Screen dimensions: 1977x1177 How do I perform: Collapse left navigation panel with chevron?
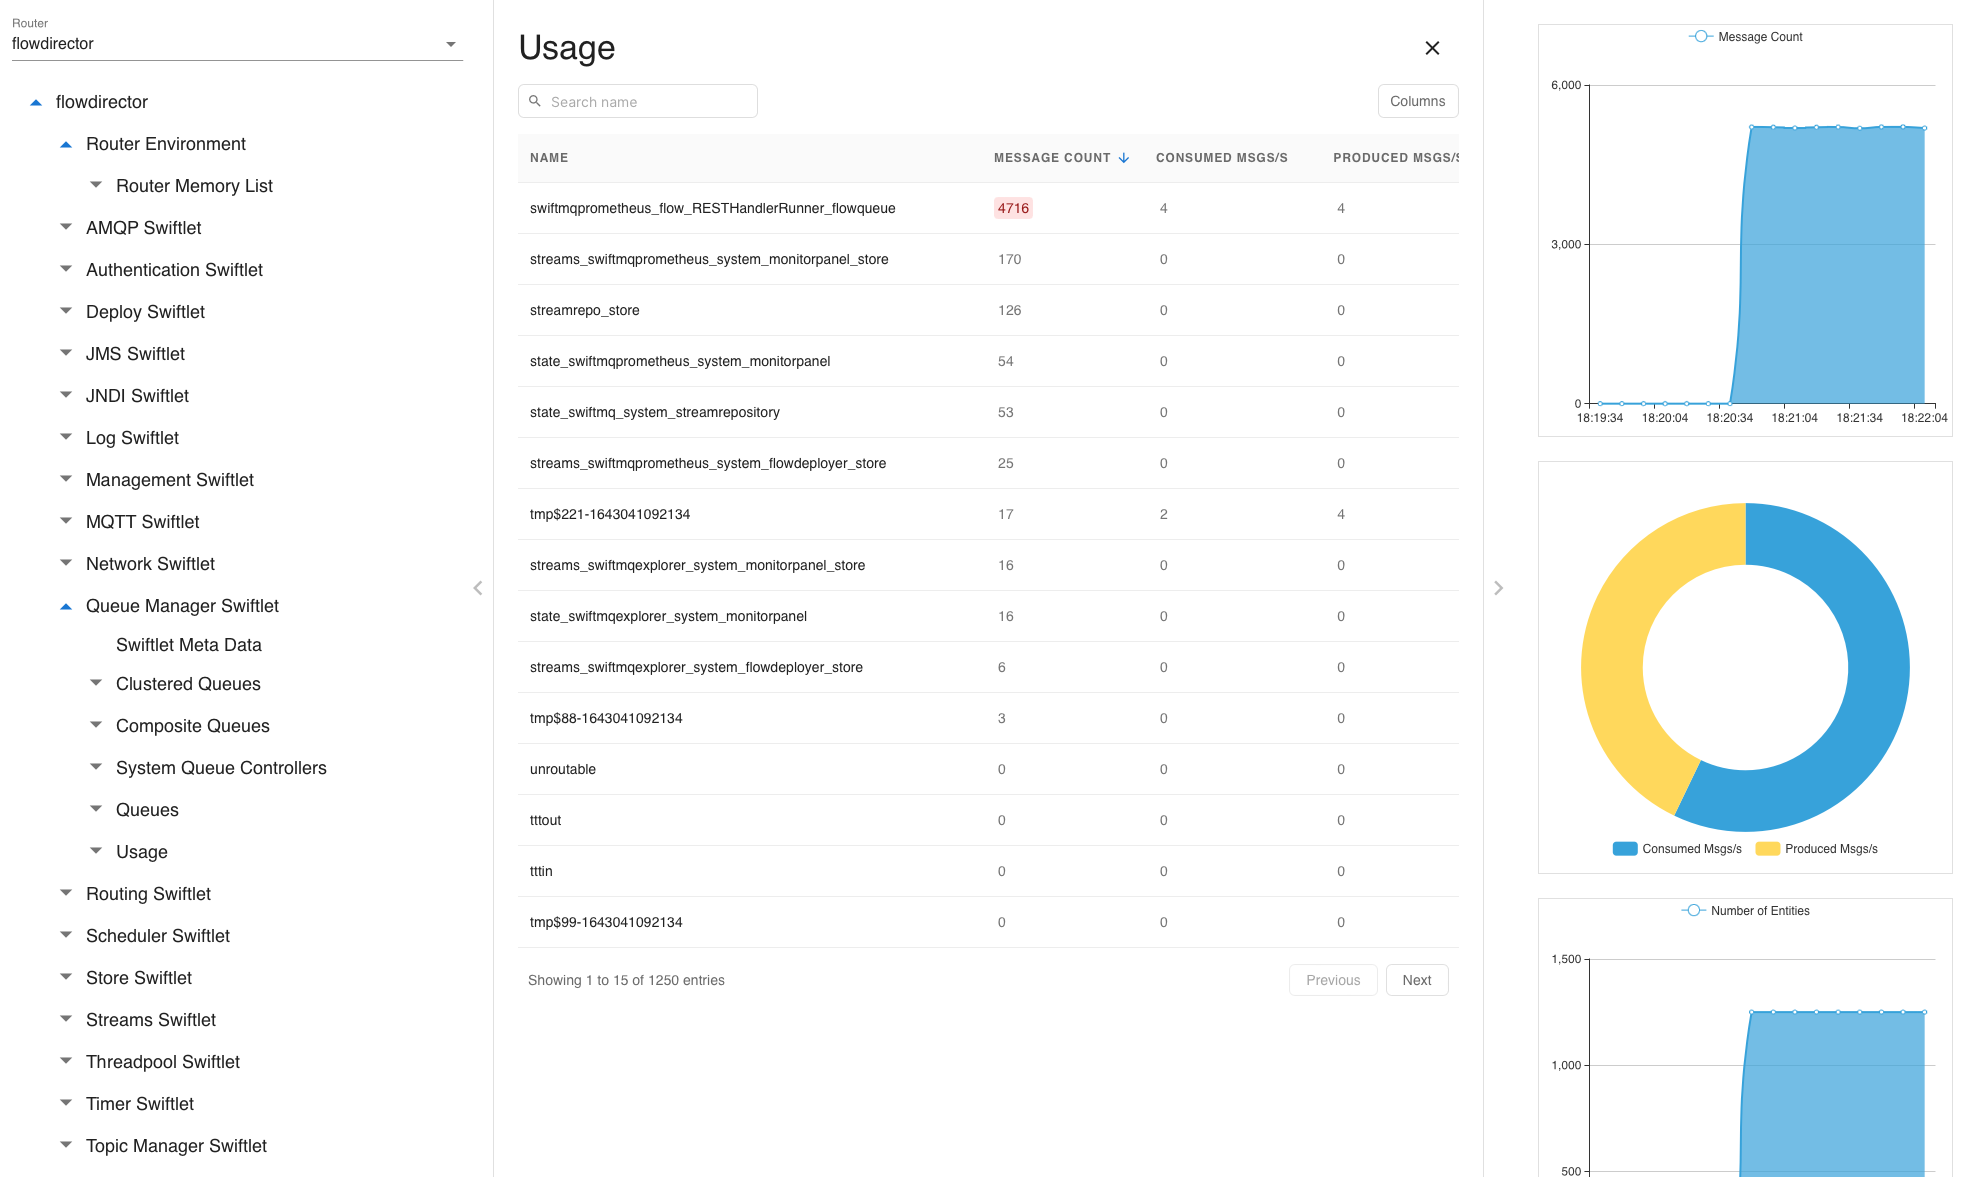pyautogui.click(x=478, y=588)
